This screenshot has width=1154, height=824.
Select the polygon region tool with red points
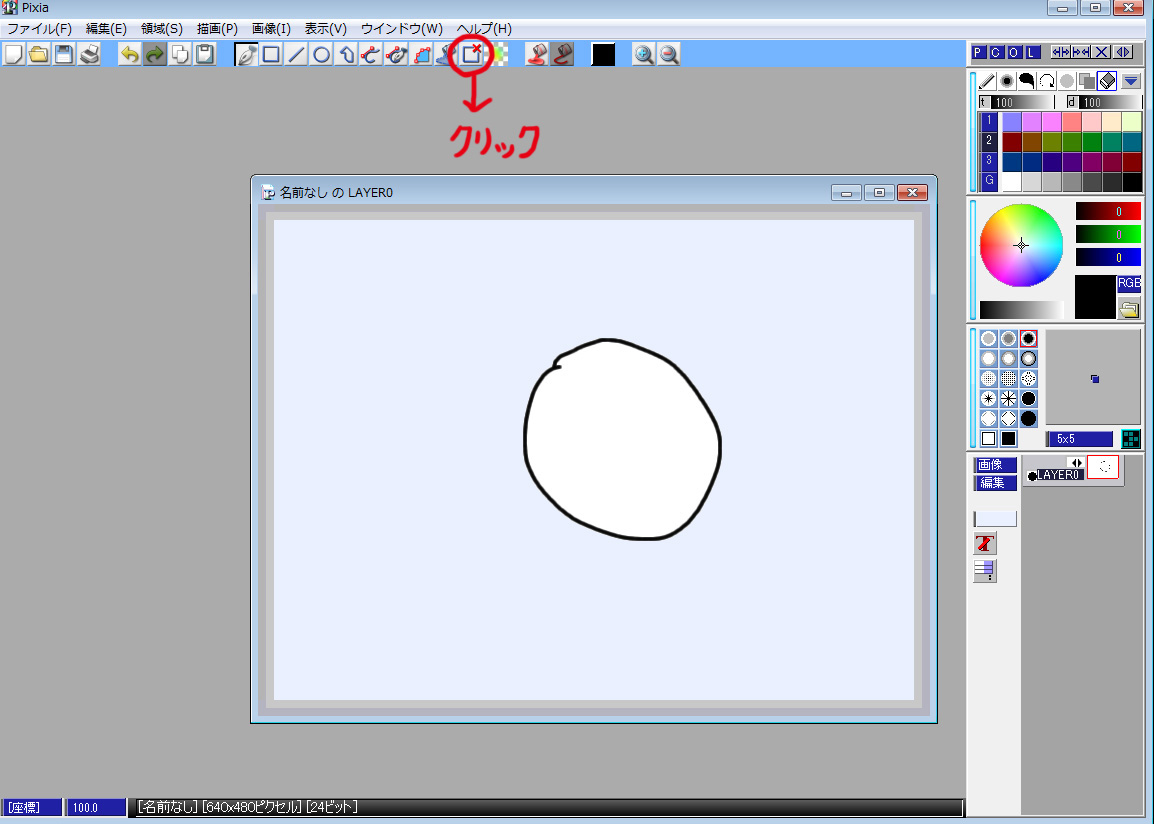pyautogui.click(x=422, y=54)
